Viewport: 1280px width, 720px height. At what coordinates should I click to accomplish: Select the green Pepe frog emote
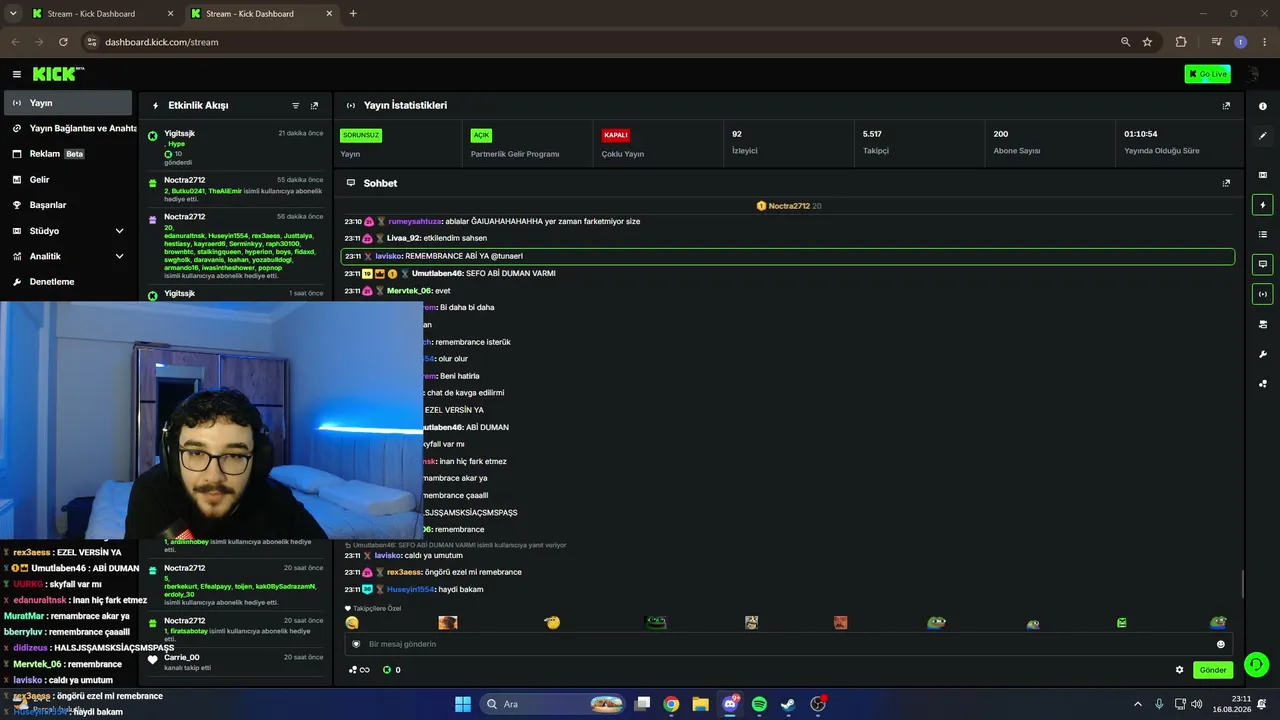coord(655,622)
